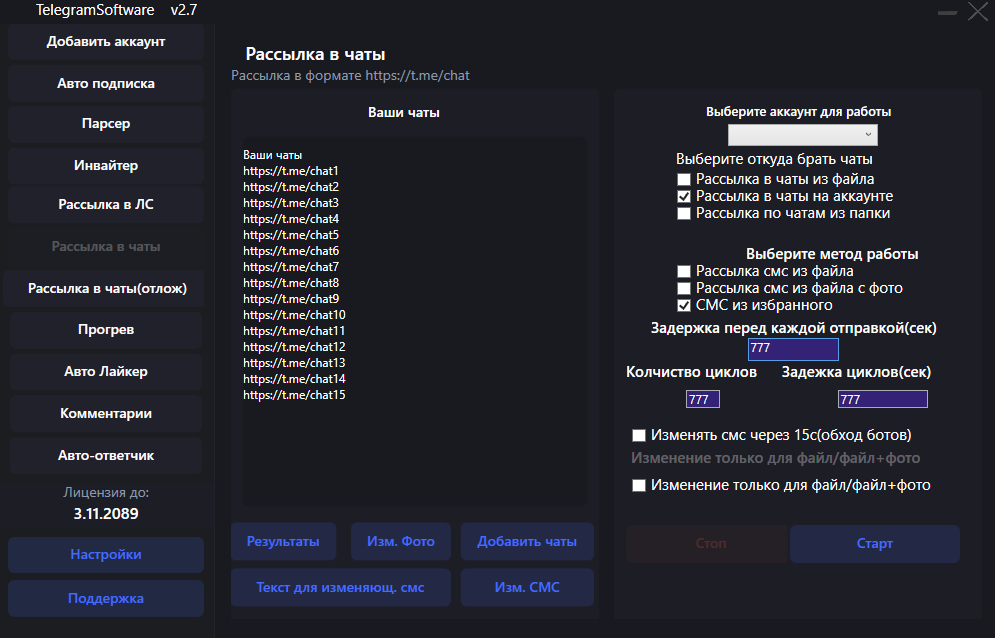Select the dimmed Рассылка в чаты sidebar item

(106, 246)
